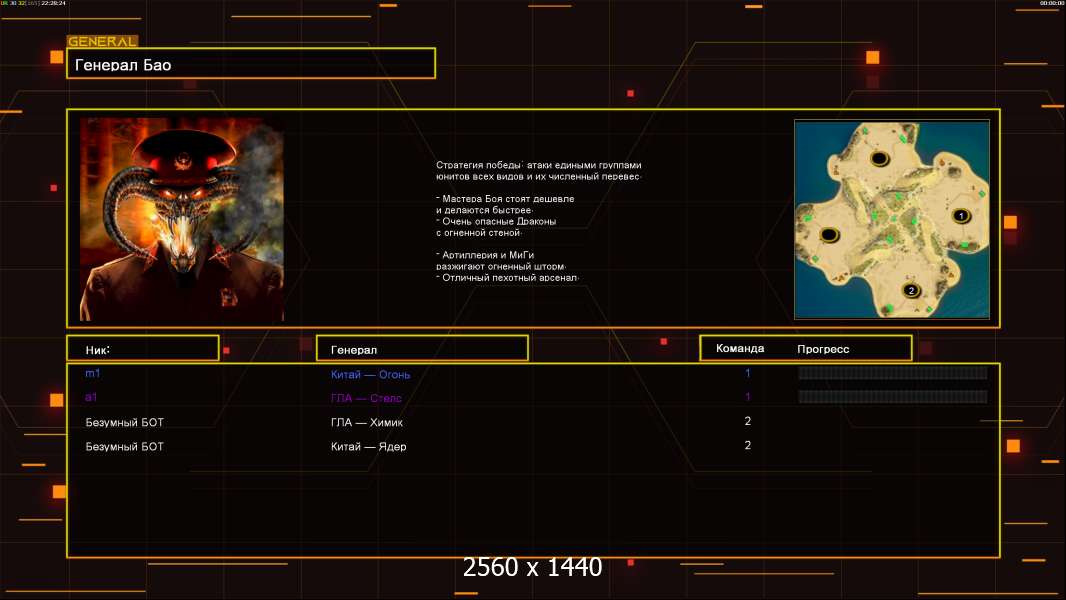Select the unnumbered top start position on minimap

(x=880, y=160)
